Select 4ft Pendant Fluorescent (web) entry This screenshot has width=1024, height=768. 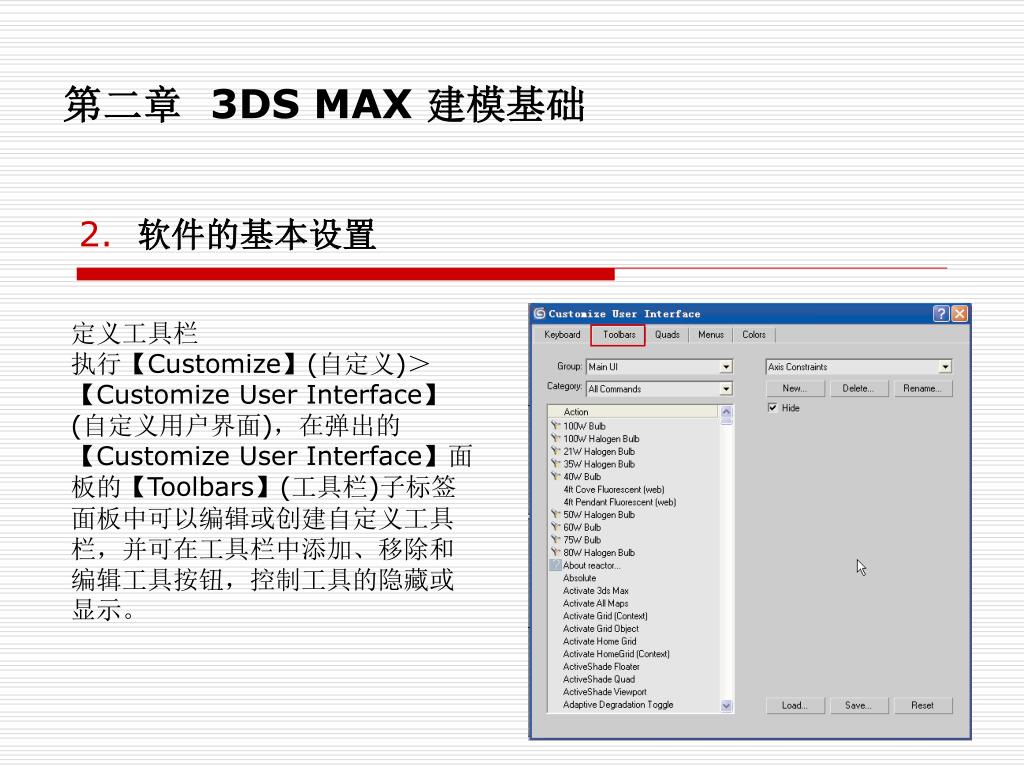pos(620,502)
